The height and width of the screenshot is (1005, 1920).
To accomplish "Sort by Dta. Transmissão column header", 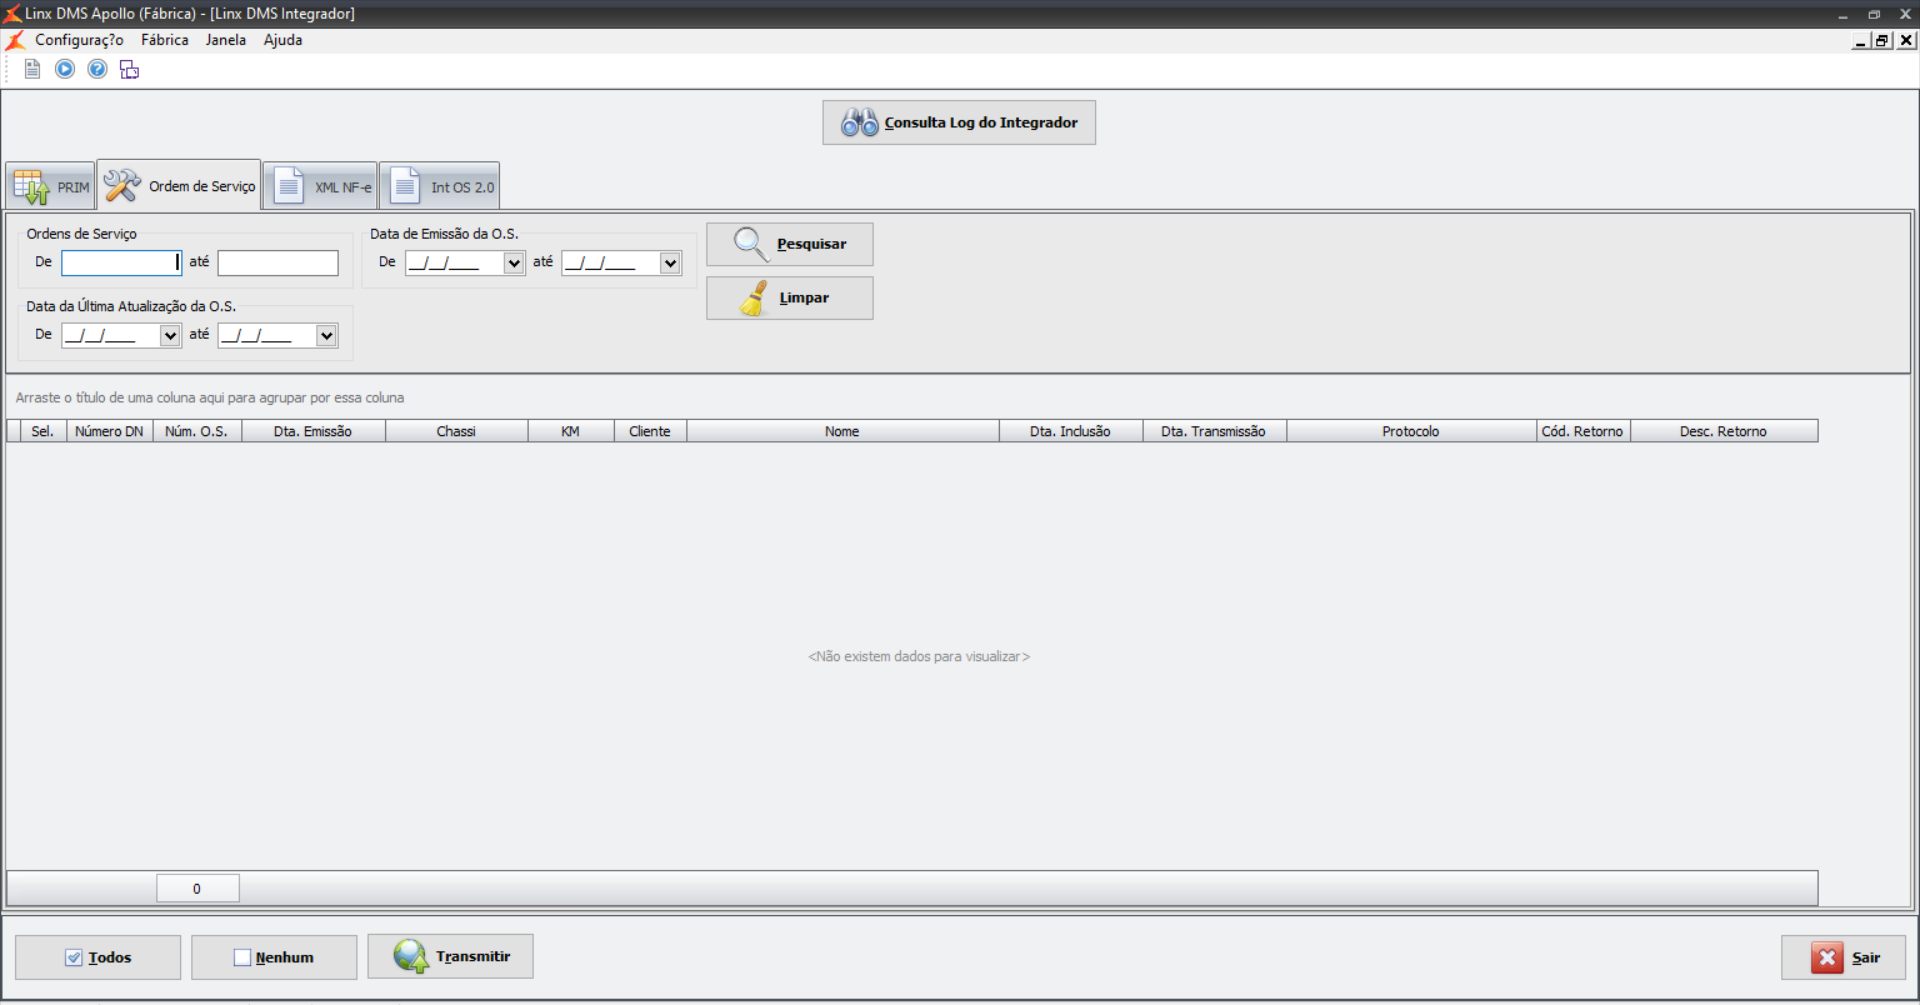I will (1214, 431).
